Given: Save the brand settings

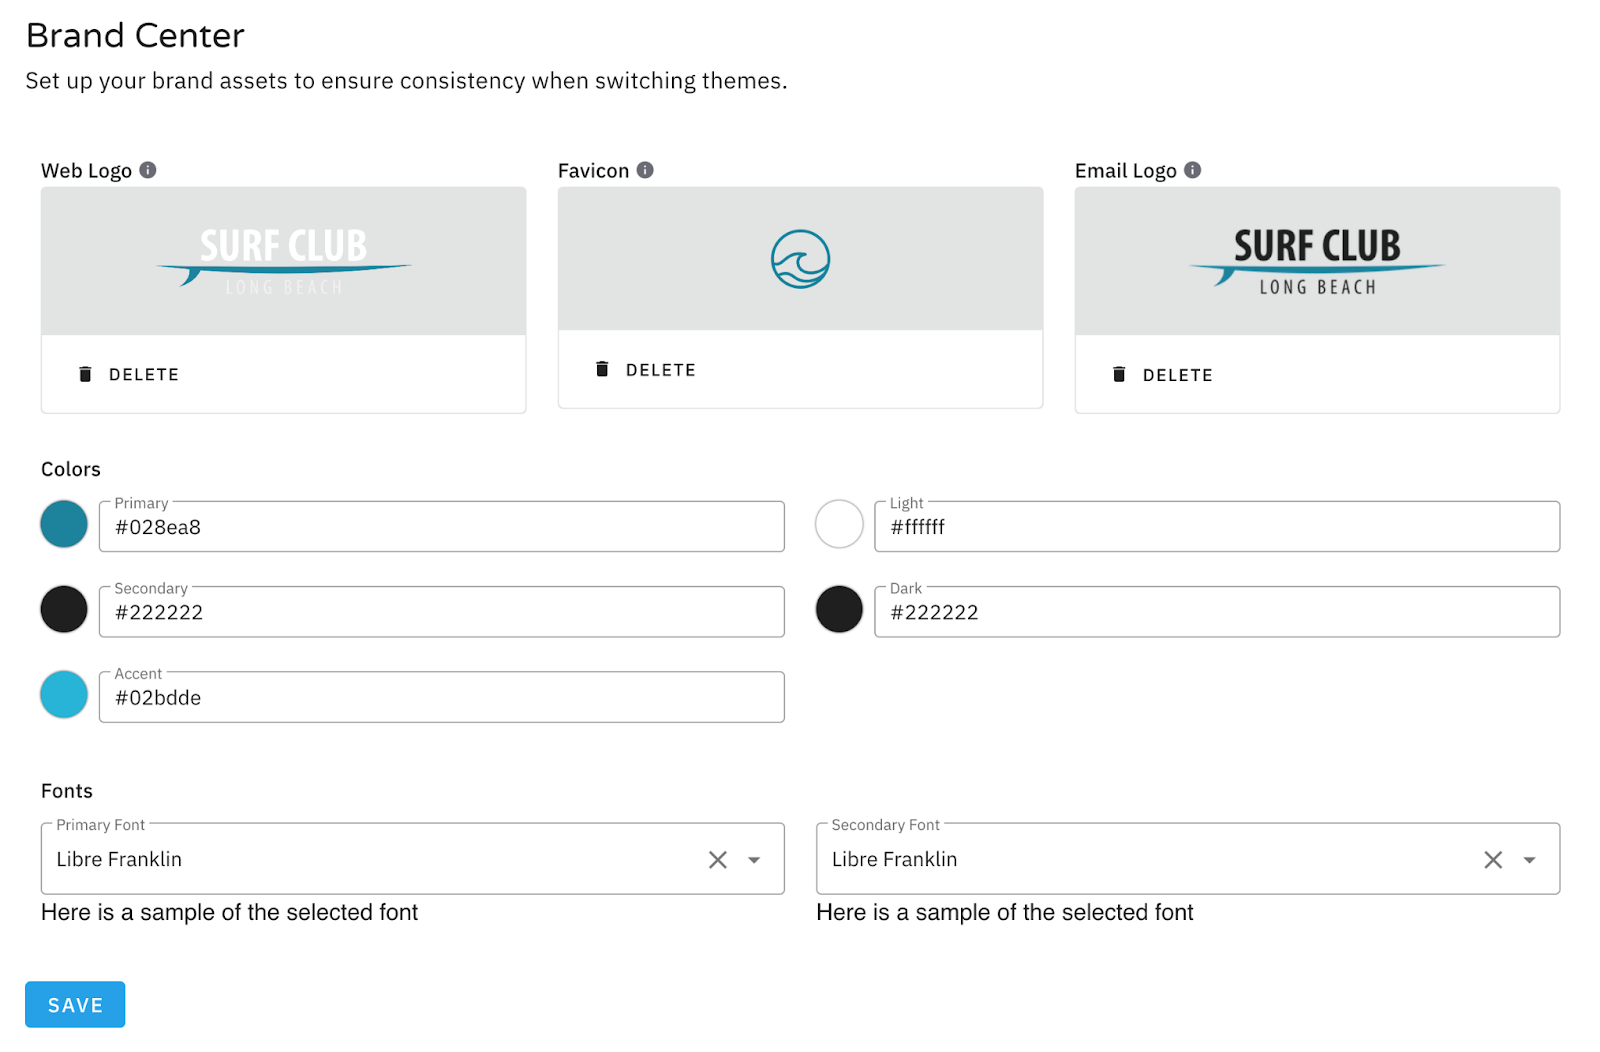Looking at the screenshot, I should tap(75, 1005).
